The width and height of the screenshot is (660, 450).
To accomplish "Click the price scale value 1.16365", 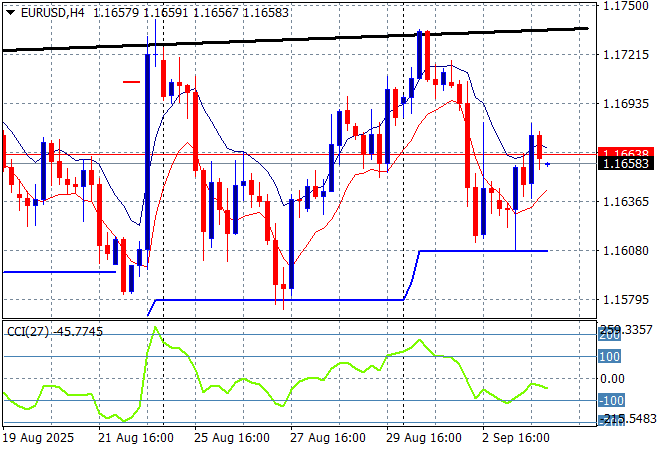I will tap(626, 201).
